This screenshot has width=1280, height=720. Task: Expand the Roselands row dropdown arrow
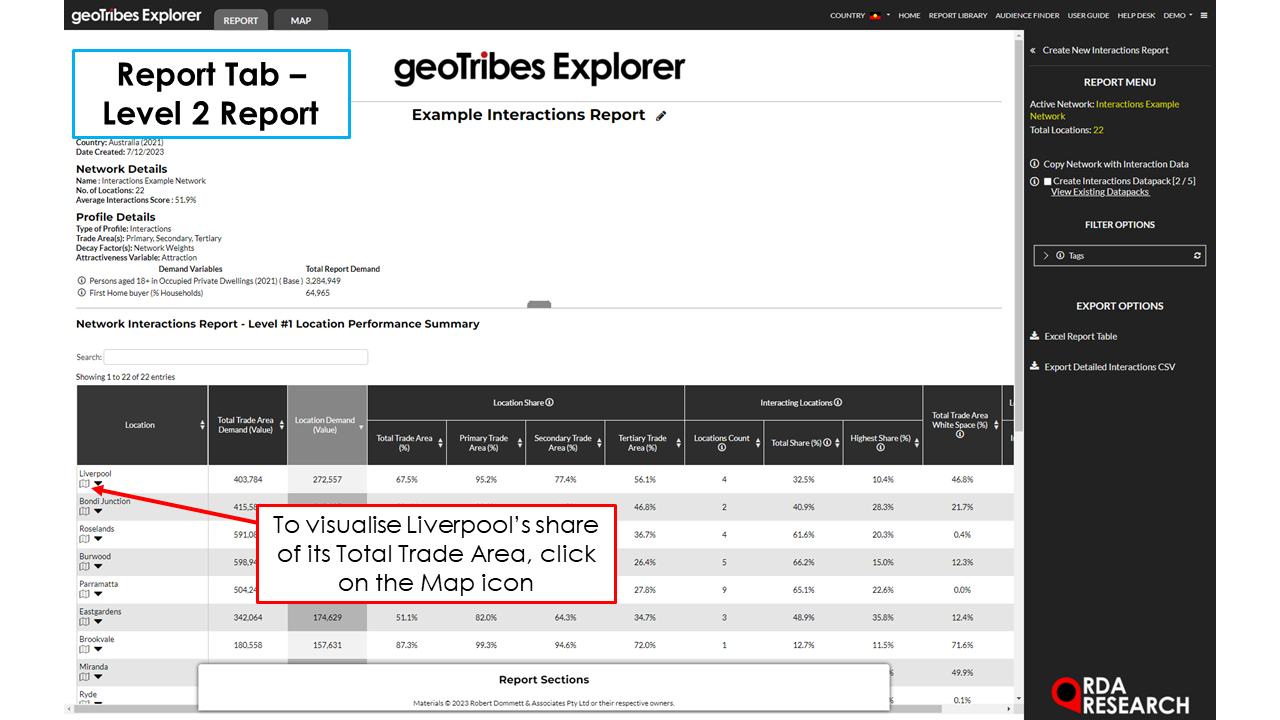[x=98, y=540]
